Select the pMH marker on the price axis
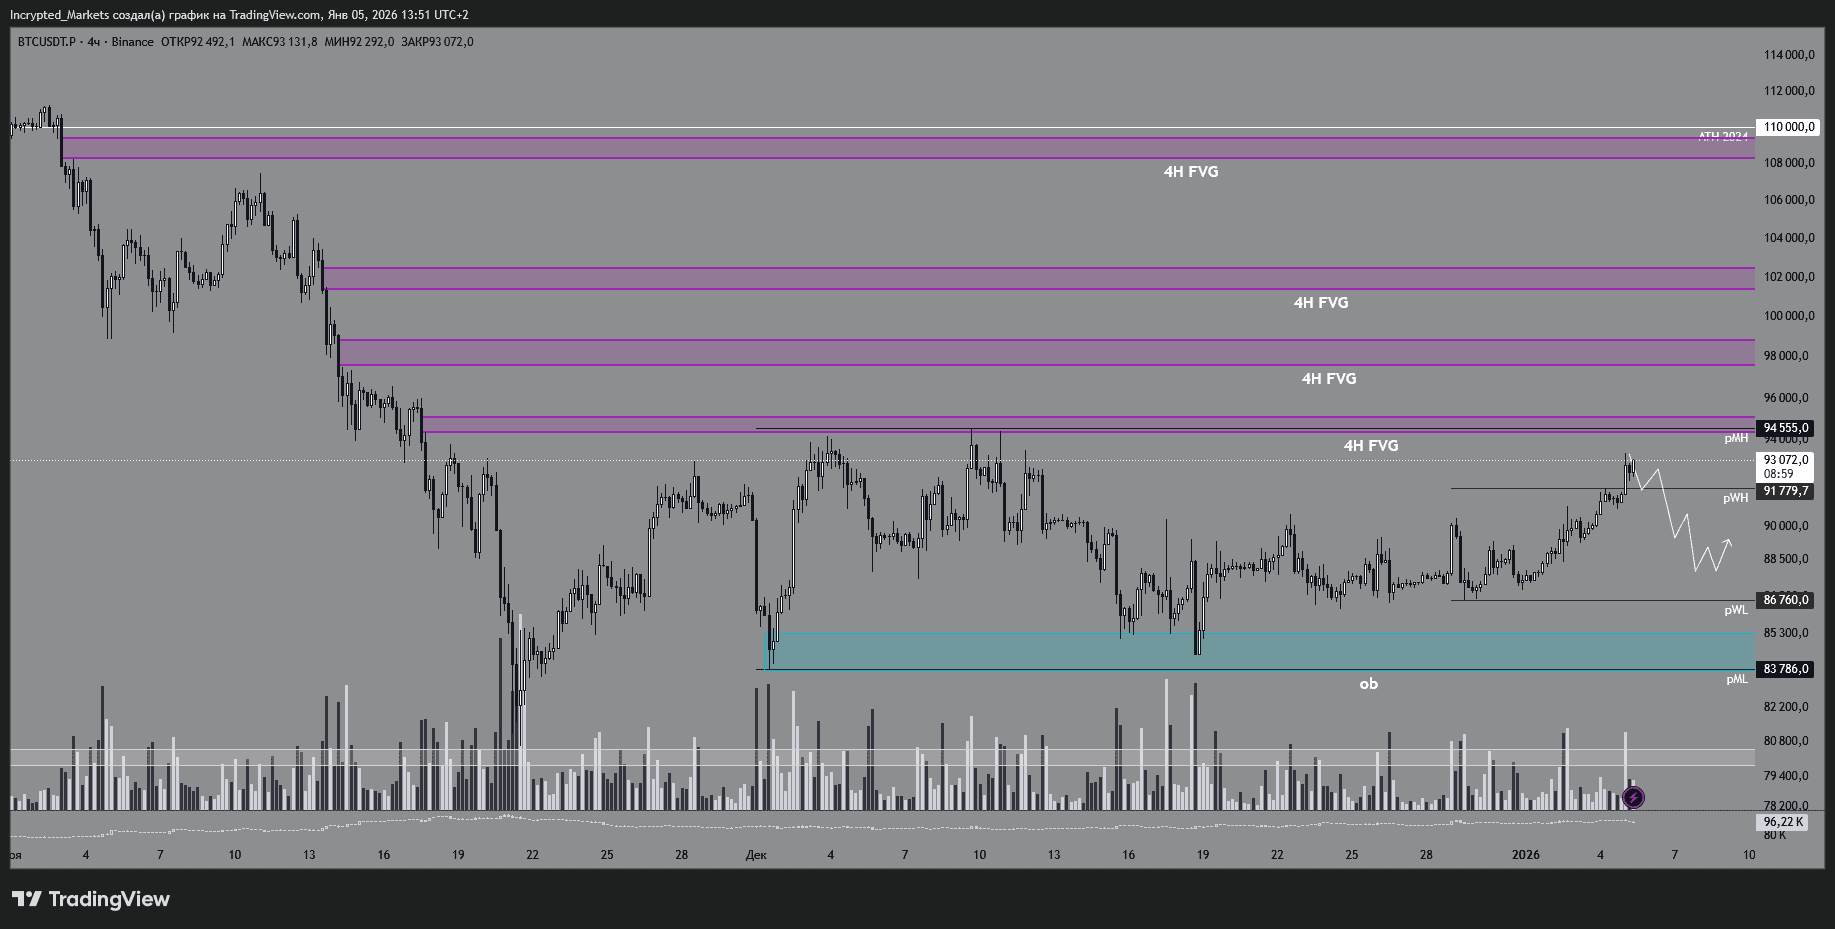The height and width of the screenshot is (929, 1835). pos(1736,439)
